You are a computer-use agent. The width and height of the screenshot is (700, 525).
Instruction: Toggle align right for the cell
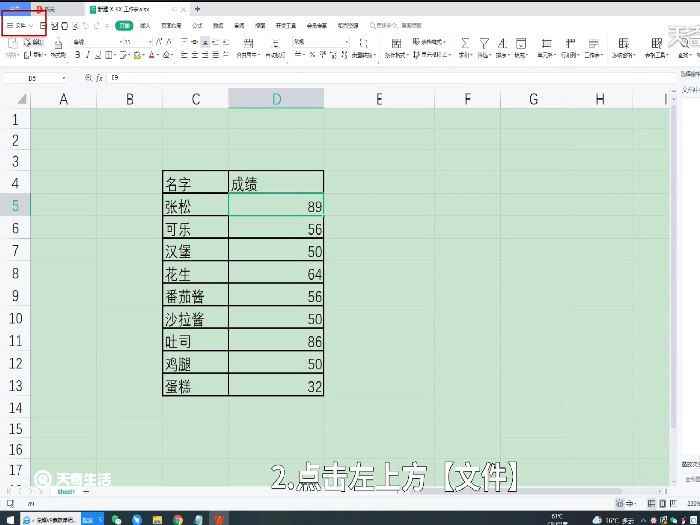205,55
